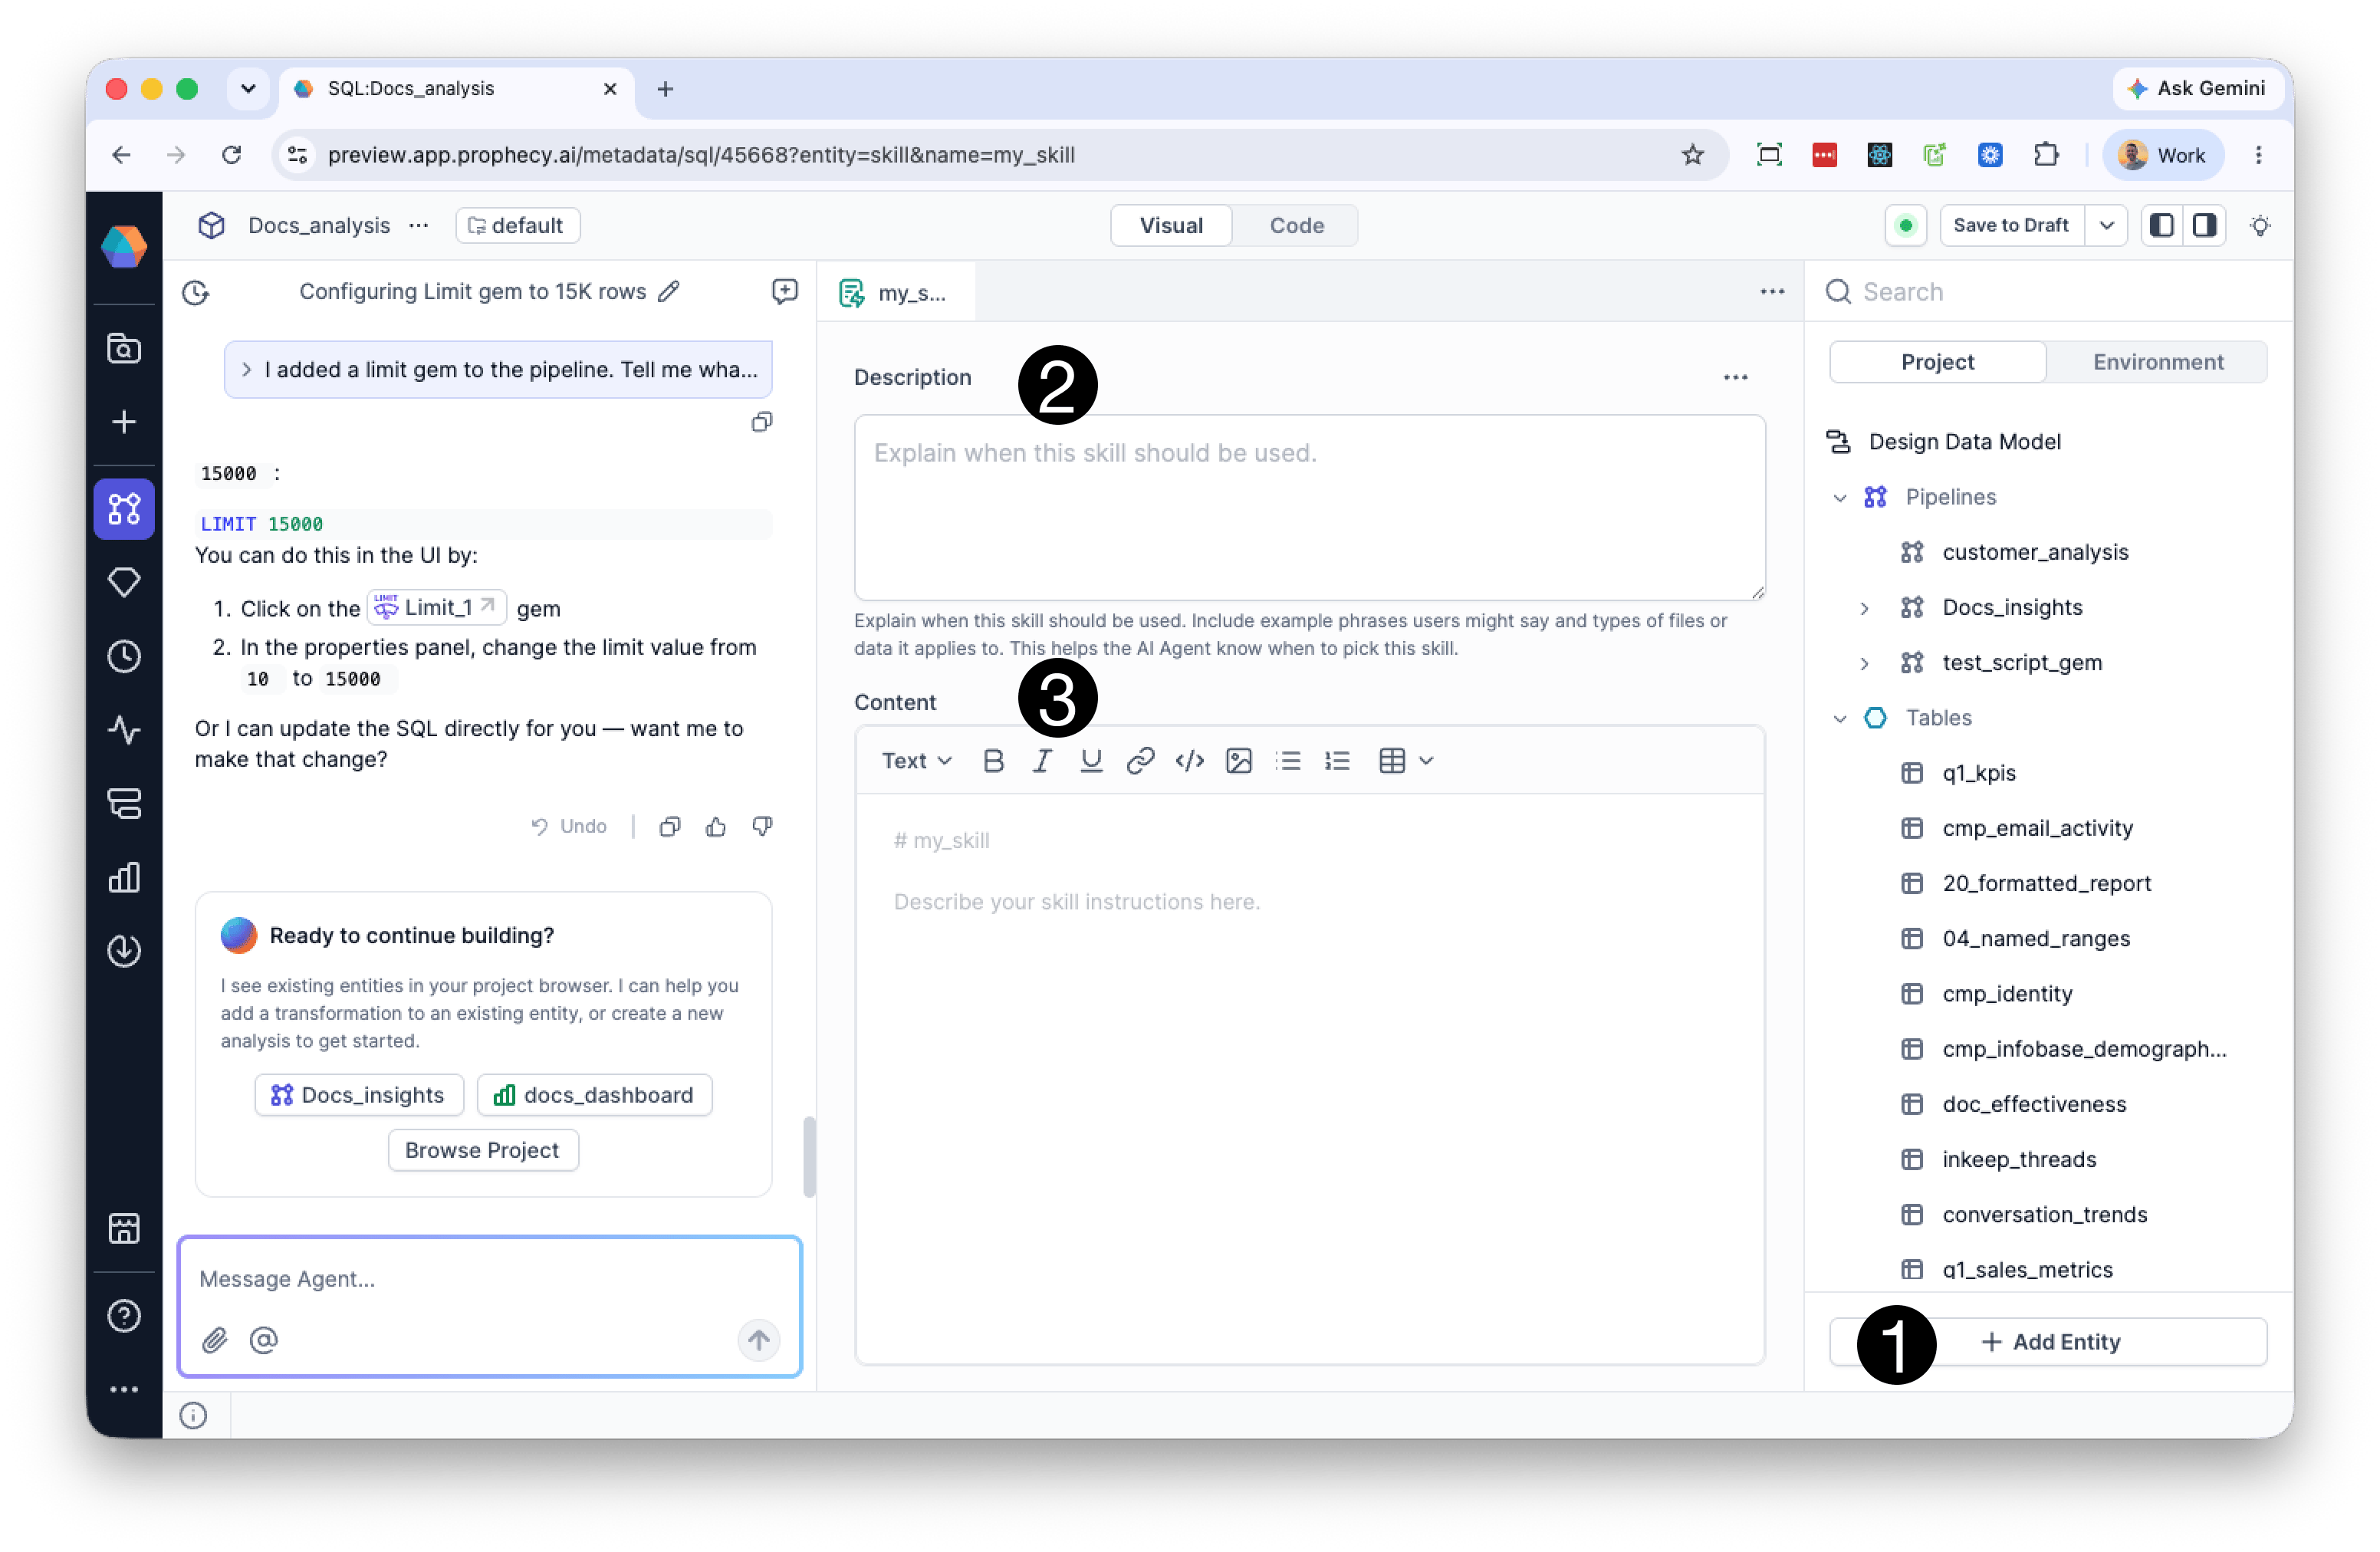The width and height of the screenshot is (2380, 1552).
Task: Open customer_analysis pipeline
Action: (2034, 552)
